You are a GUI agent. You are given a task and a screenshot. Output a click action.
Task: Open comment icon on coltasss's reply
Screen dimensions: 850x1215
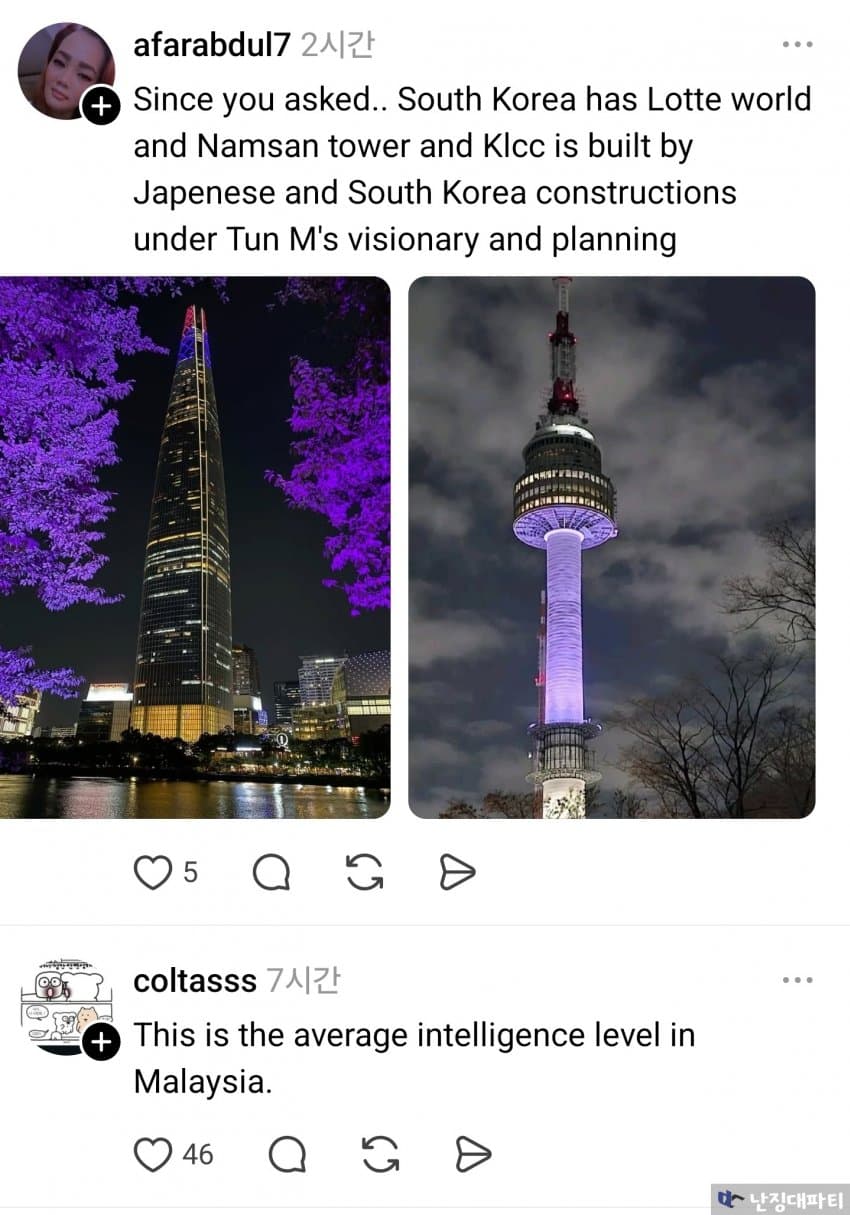287,1154
